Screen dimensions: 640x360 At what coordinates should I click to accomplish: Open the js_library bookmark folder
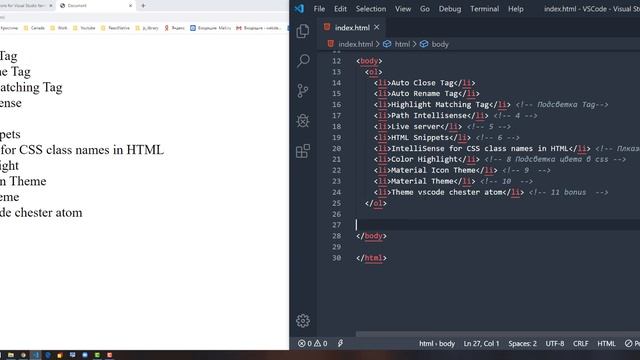[x=147, y=28]
